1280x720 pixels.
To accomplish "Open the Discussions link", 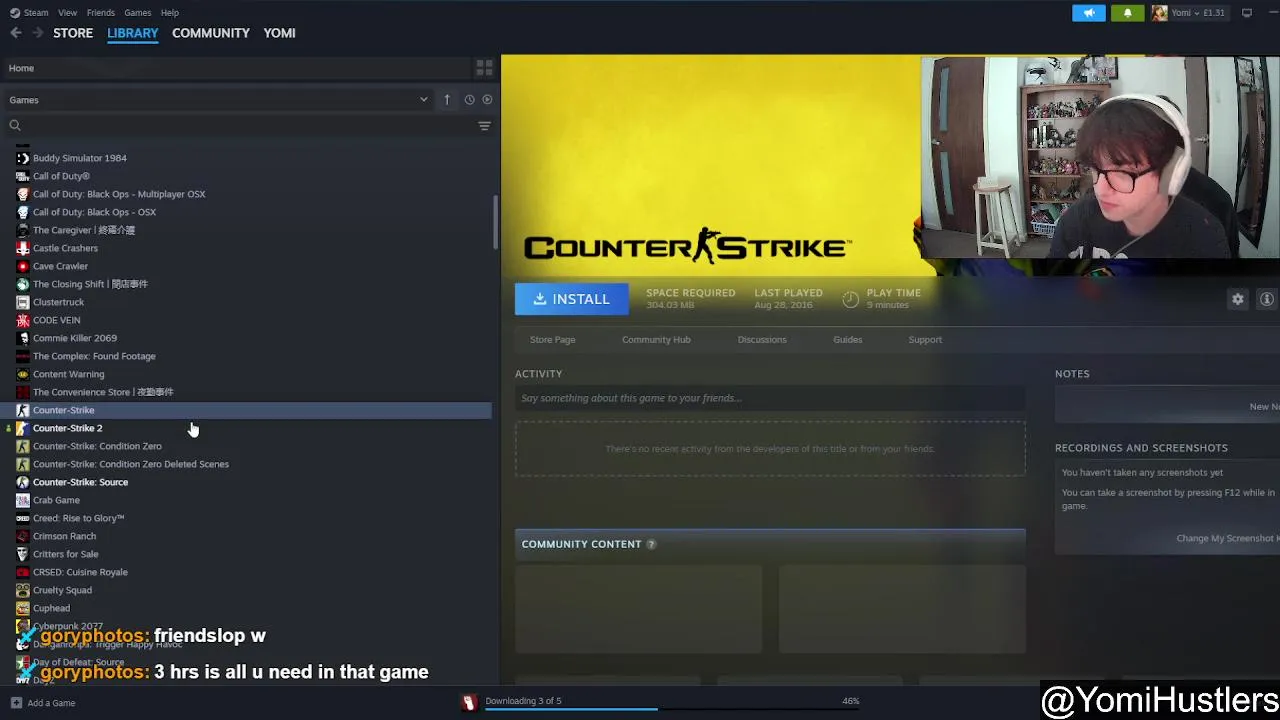I will tap(762, 340).
